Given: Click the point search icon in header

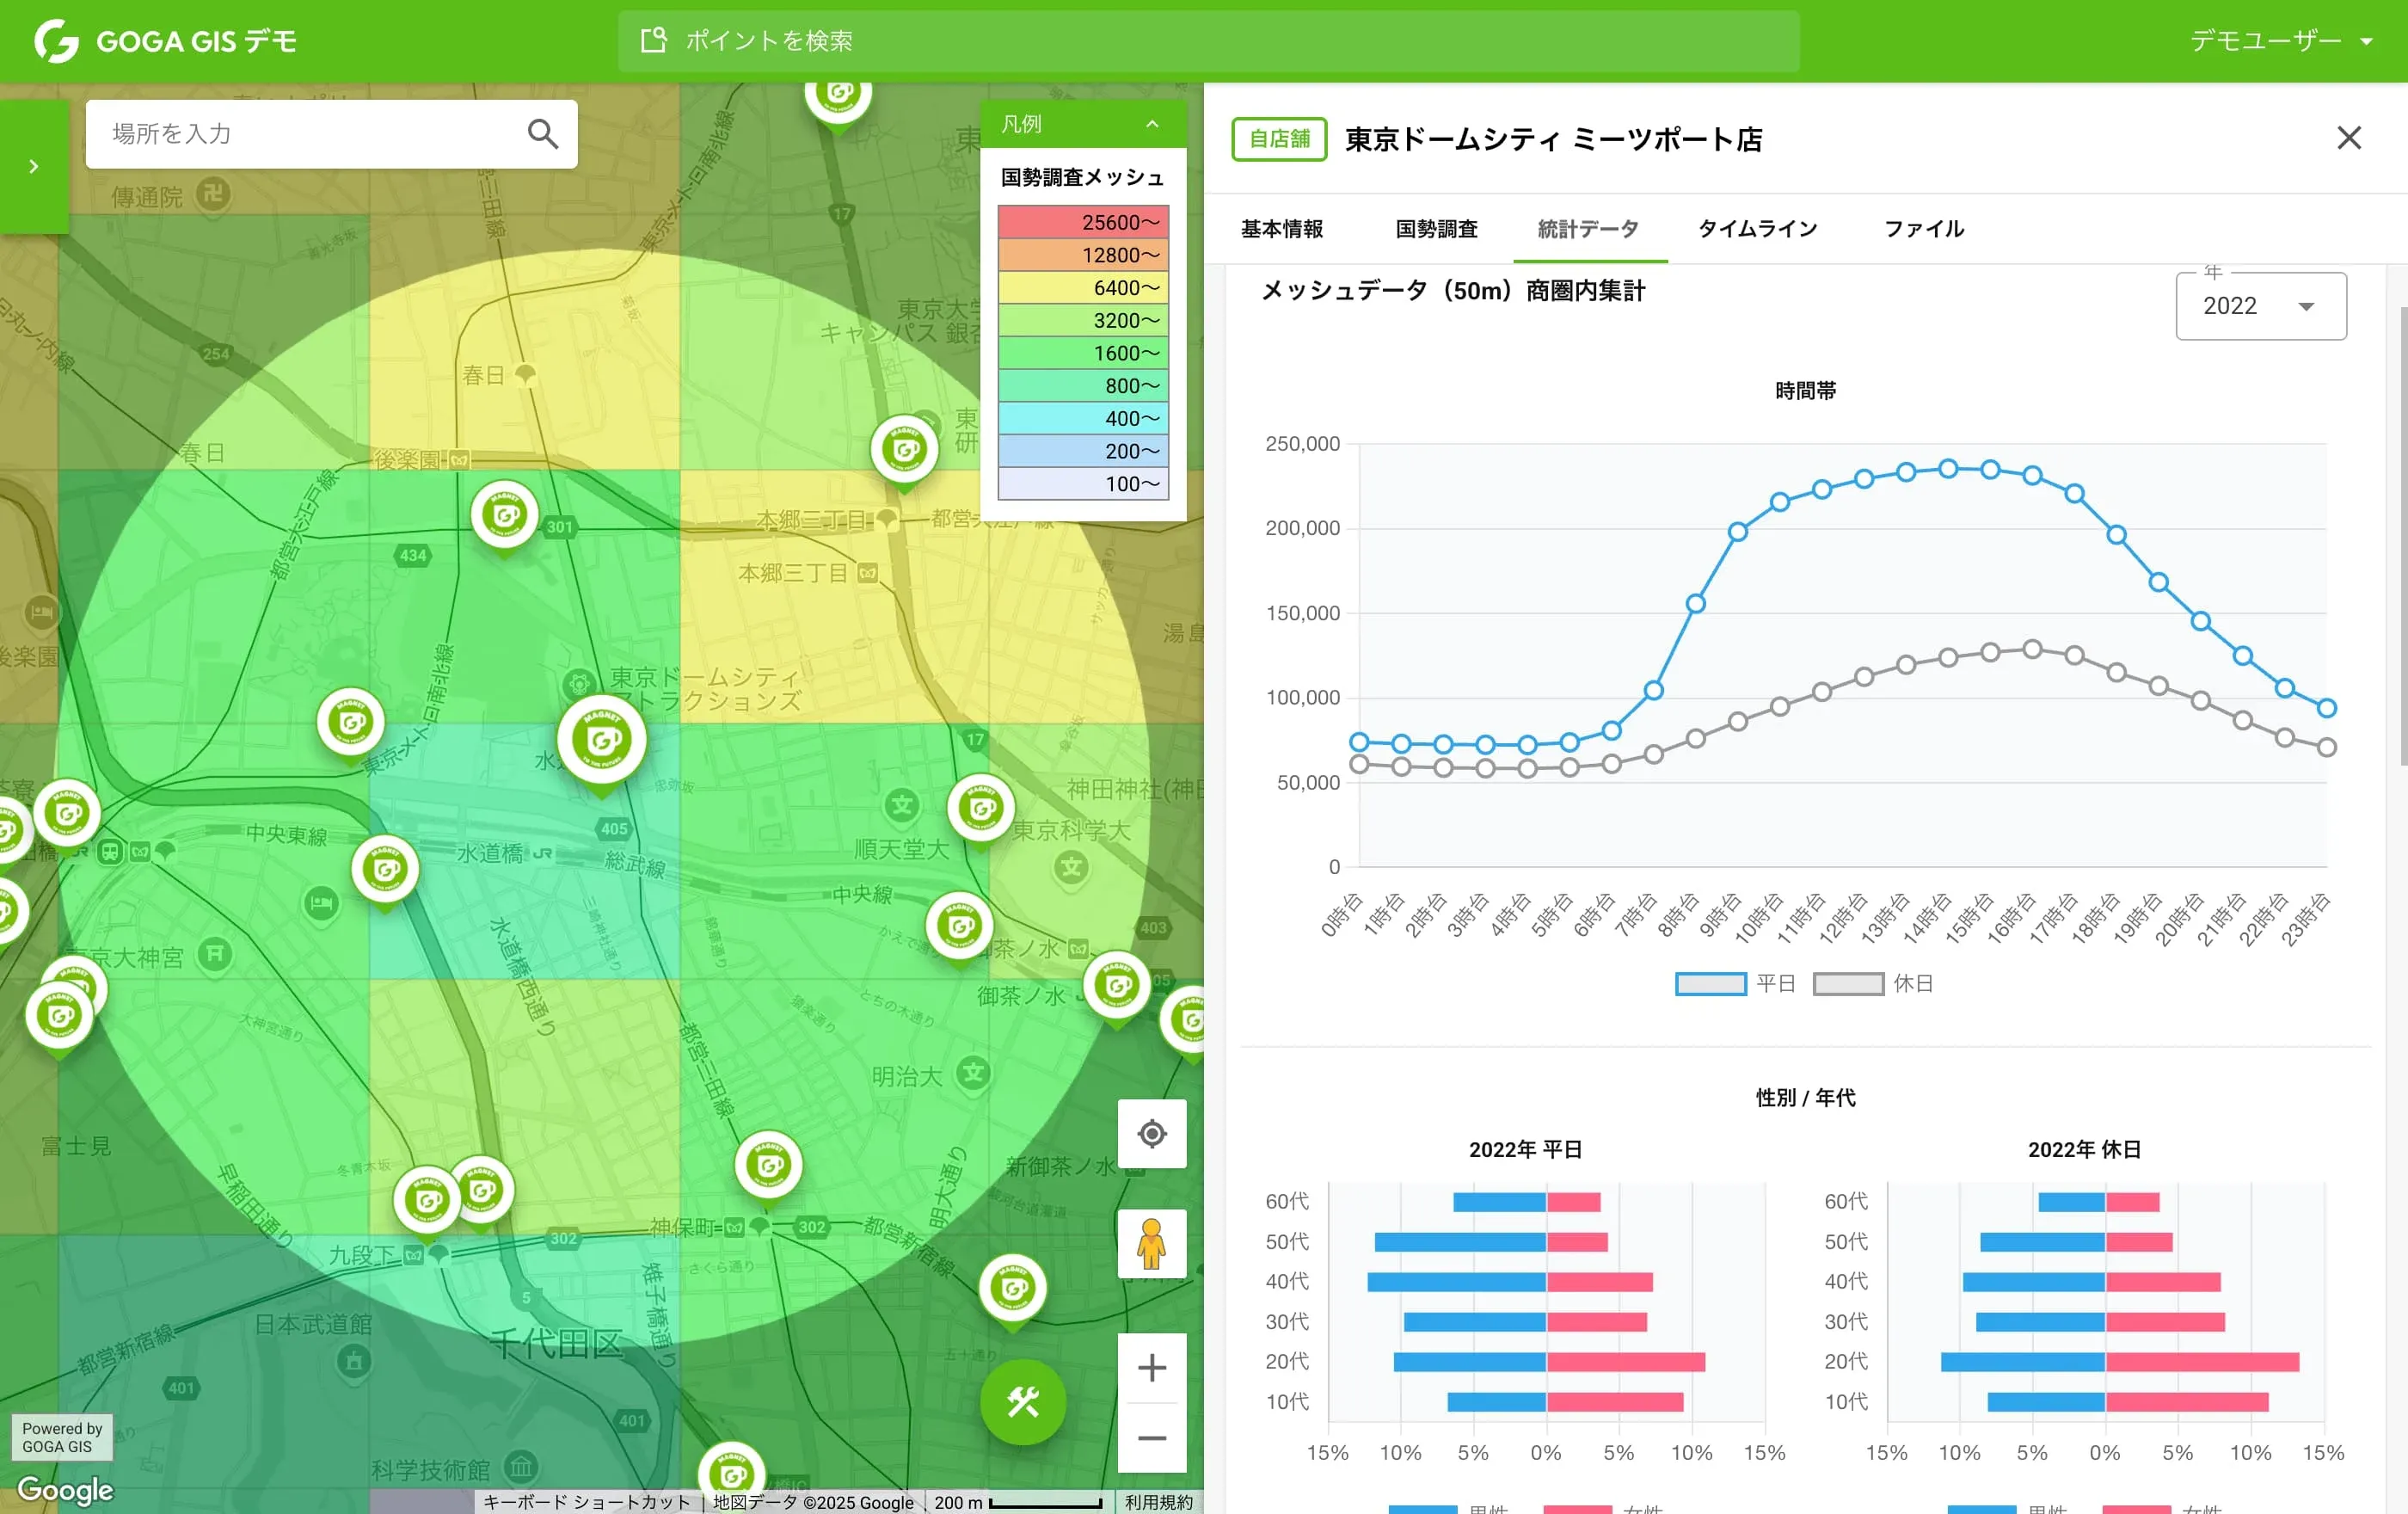Looking at the screenshot, I should pos(653,41).
